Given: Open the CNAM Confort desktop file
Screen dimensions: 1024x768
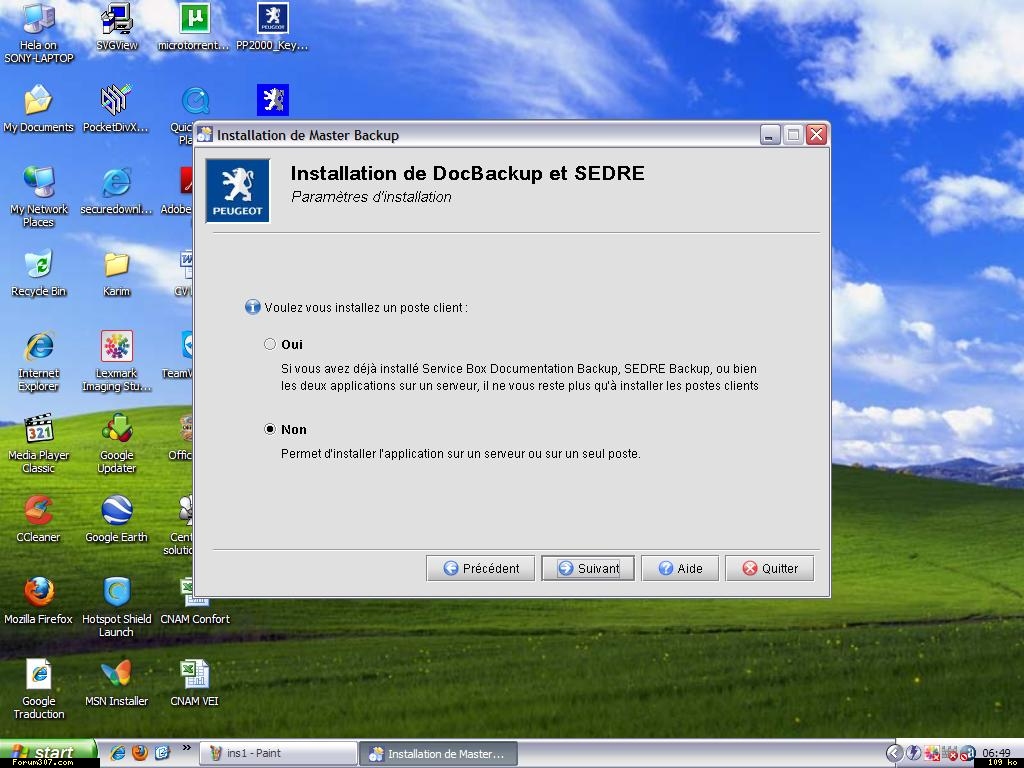Looking at the screenshot, I should click(195, 601).
